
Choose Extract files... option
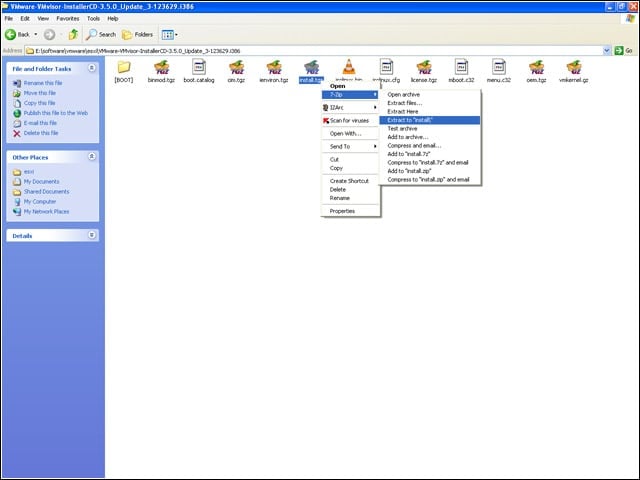430,103
